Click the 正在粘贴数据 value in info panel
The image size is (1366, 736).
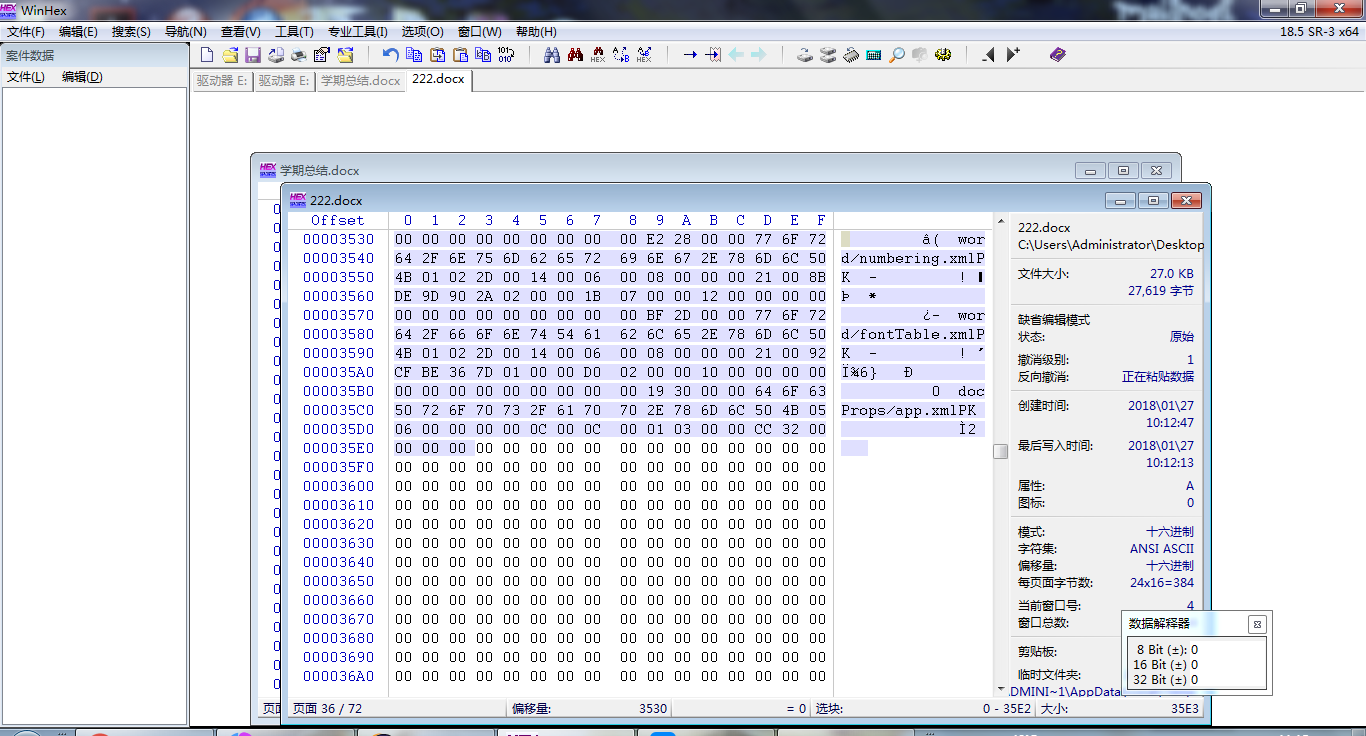tap(1158, 377)
